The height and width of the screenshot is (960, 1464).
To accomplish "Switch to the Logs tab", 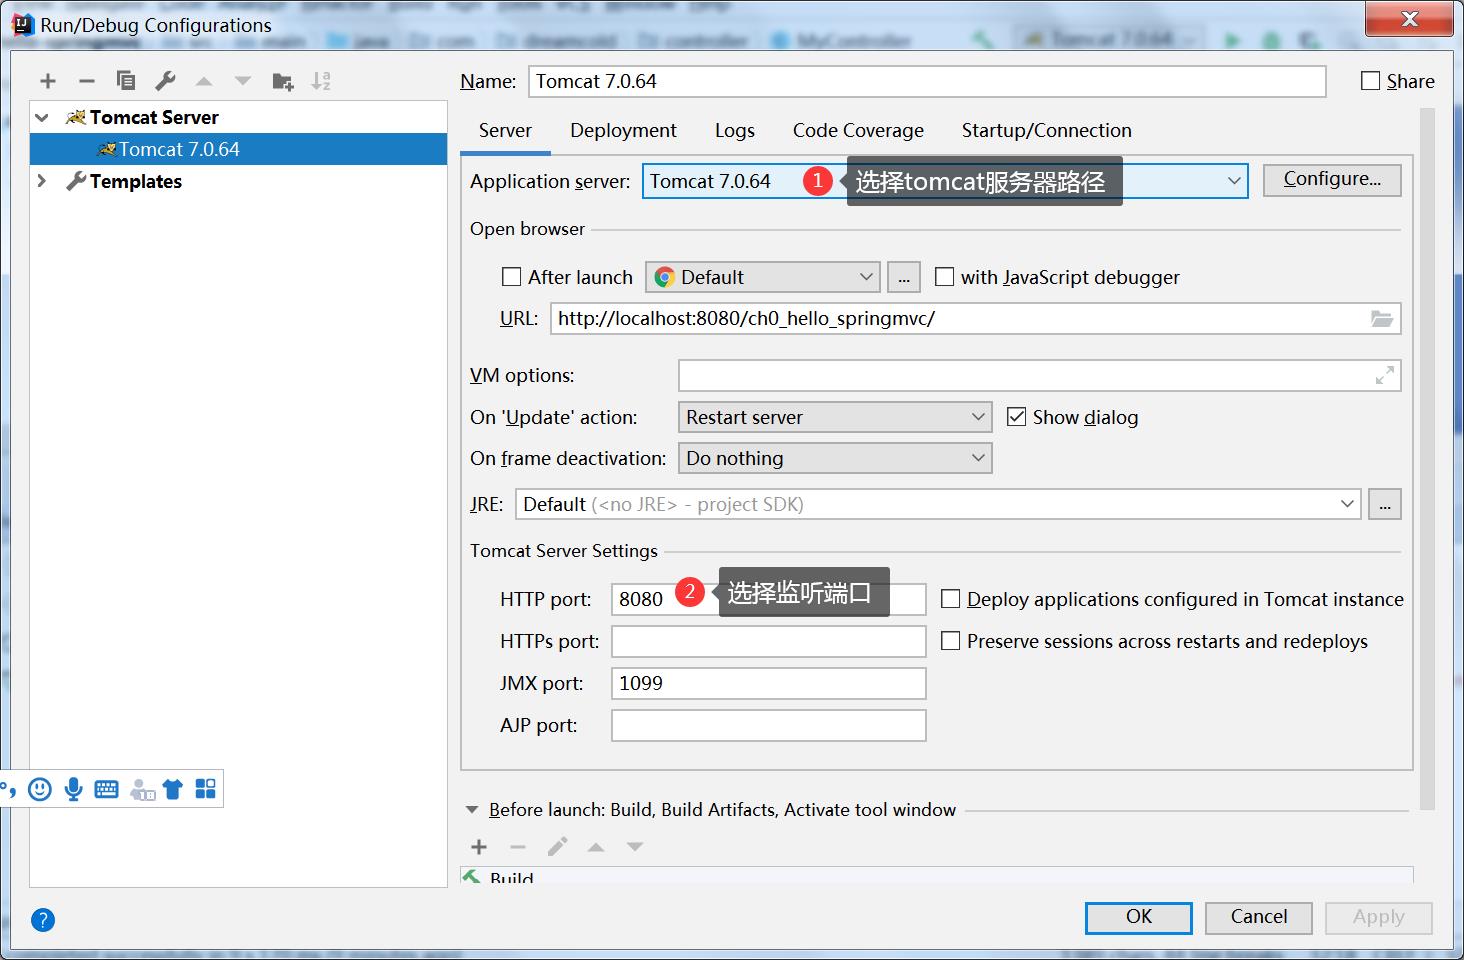I will [735, 131].
